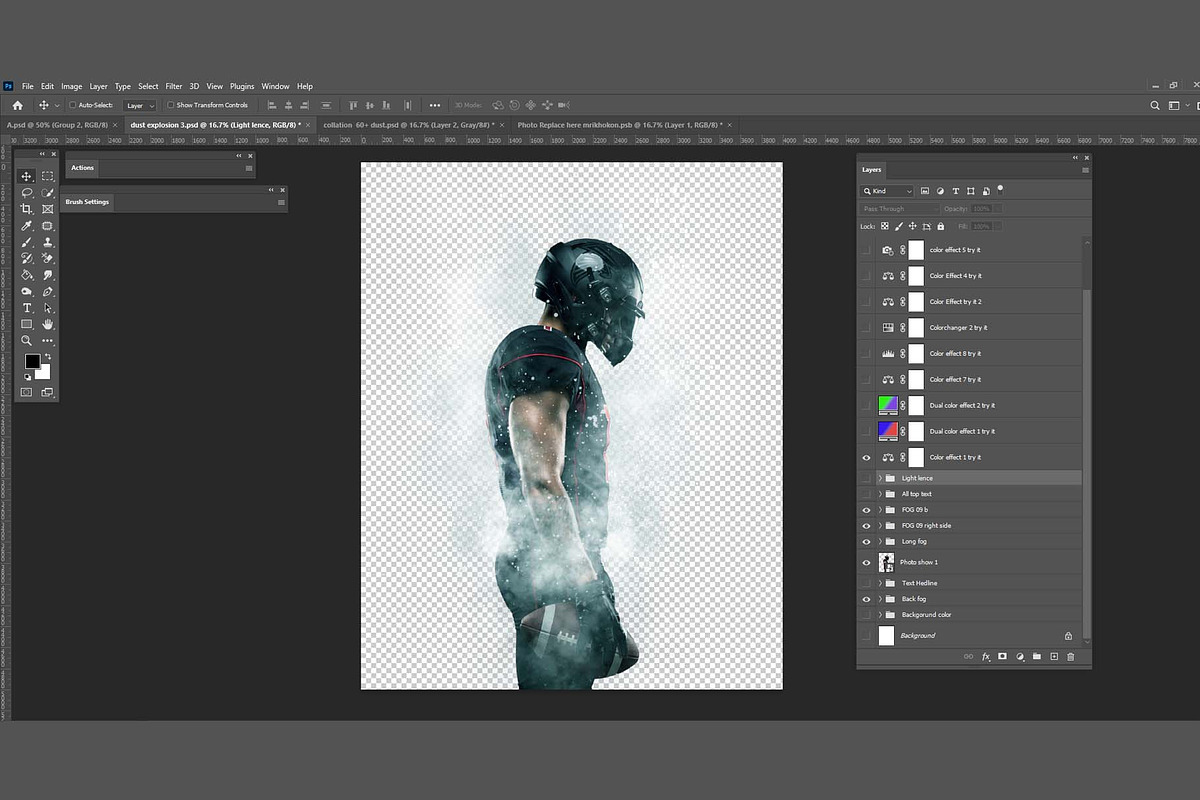
Task: Lock transparent pixels icon
Action: tap(884, 226)
